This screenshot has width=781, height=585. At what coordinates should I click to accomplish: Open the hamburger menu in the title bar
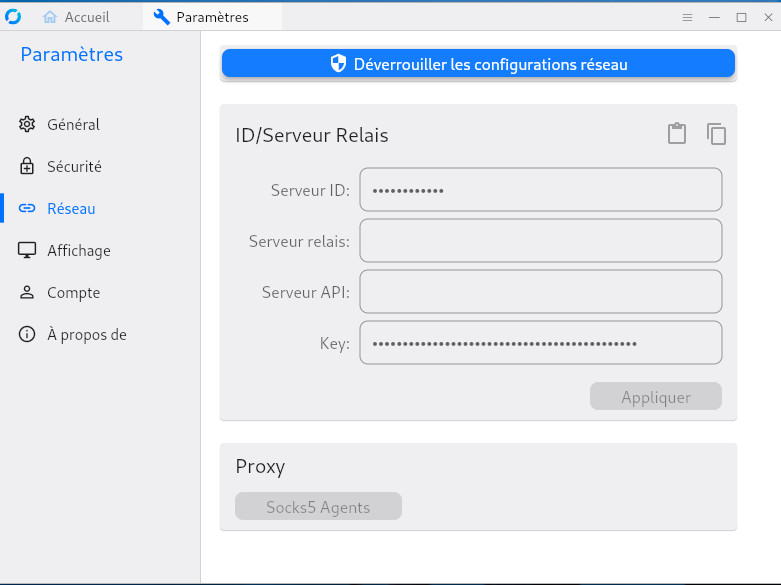point(687,17)
